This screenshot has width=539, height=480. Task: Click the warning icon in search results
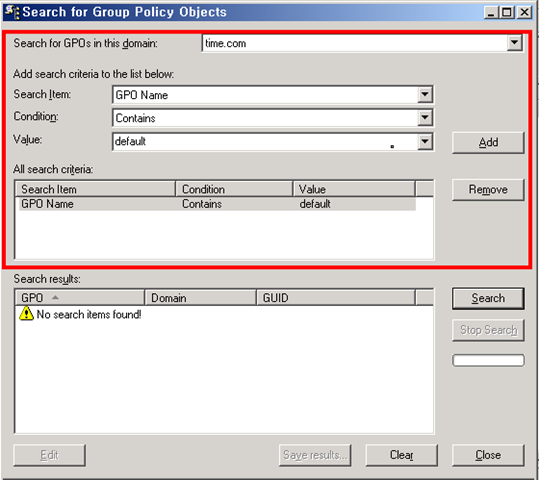(26, 314)
